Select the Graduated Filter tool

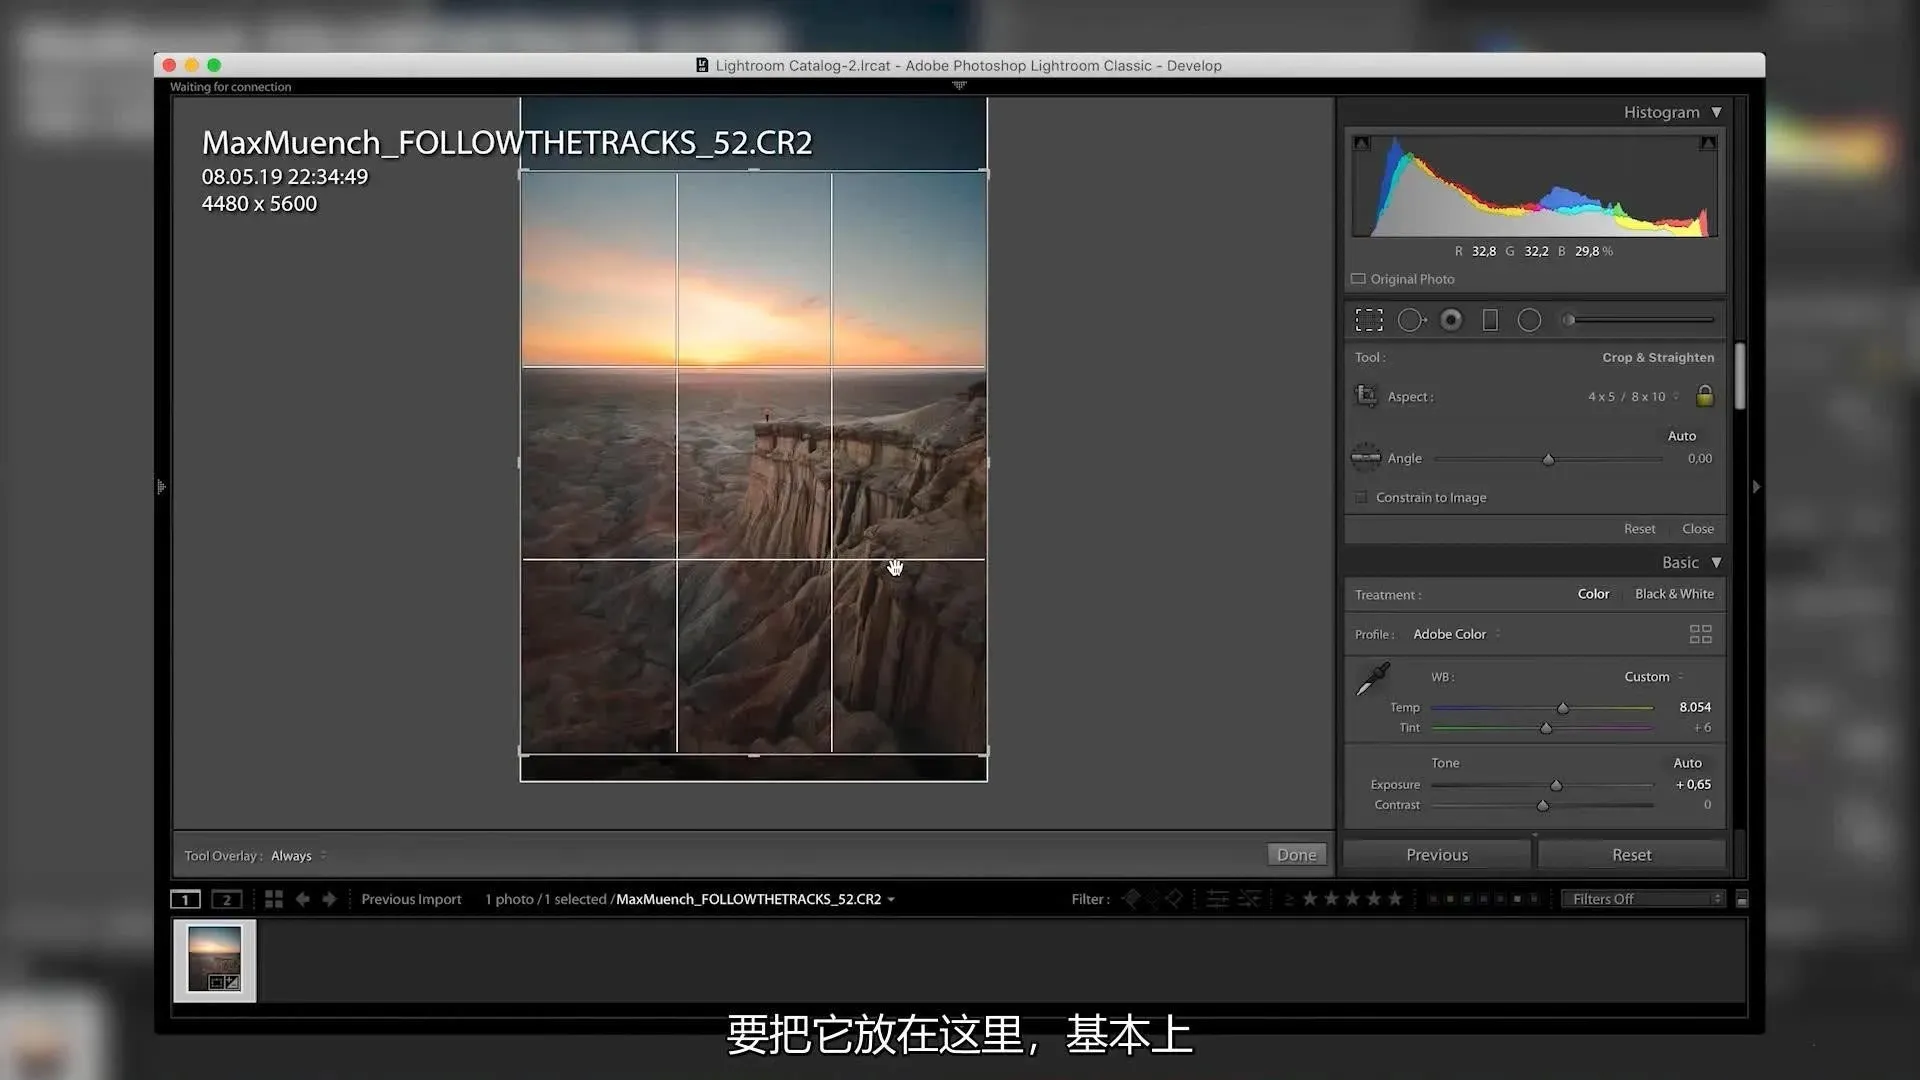coord(1490,320)
